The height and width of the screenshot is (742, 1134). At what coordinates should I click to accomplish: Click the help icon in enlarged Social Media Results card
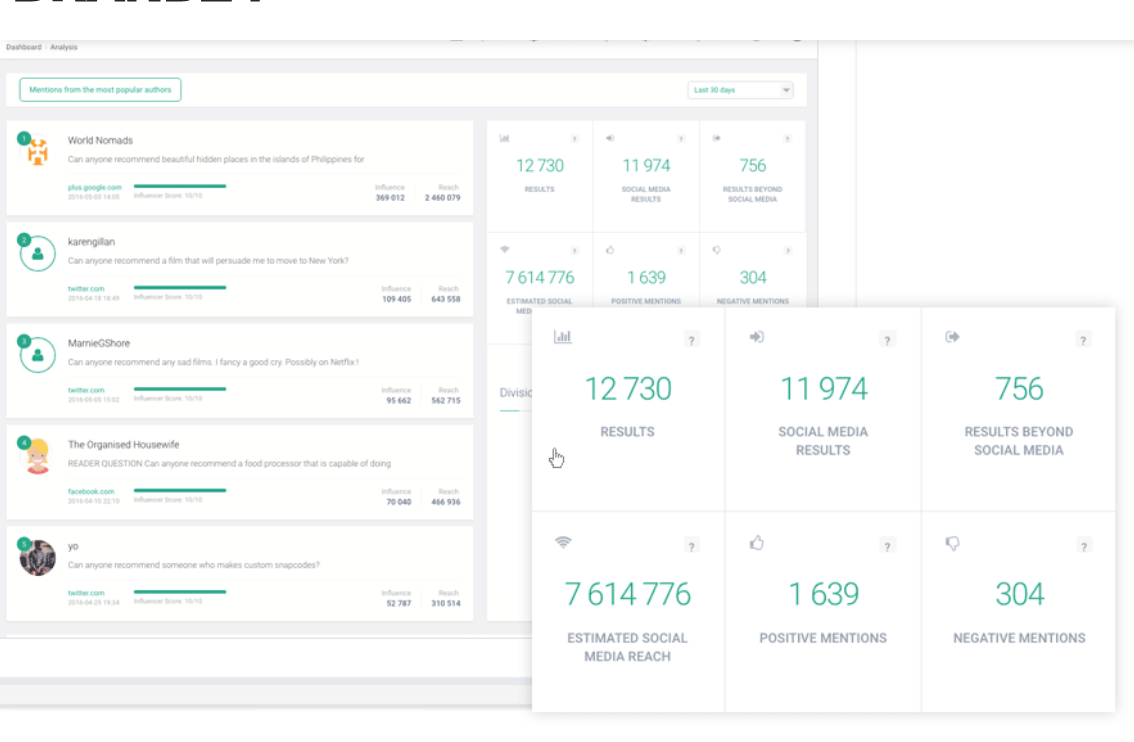click(887, 340)
